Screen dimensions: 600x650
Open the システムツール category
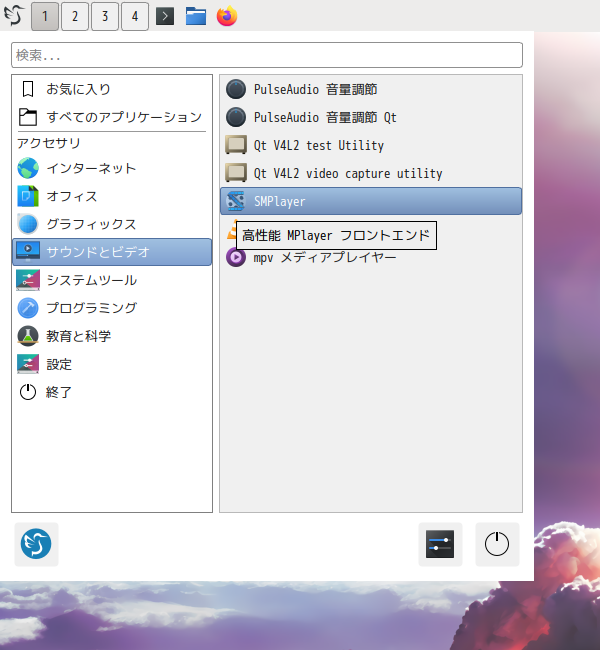112,280
